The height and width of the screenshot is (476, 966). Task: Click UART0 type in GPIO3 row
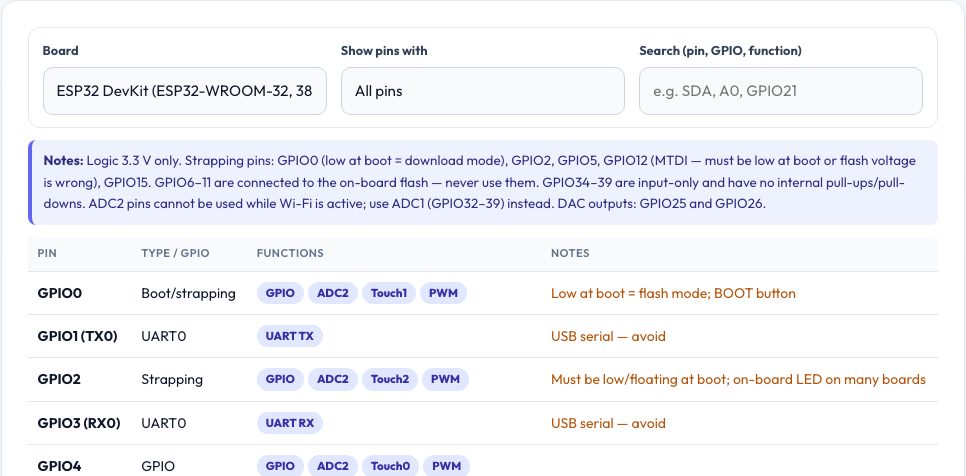tap(164, 423)
